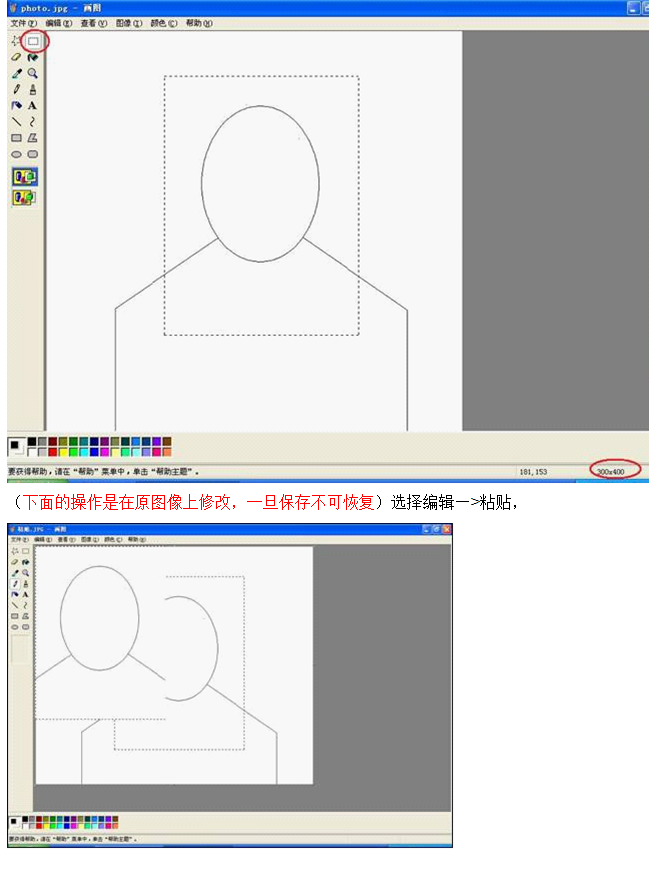Pick the red swatch in upper Paint palette

coord(53,452)
